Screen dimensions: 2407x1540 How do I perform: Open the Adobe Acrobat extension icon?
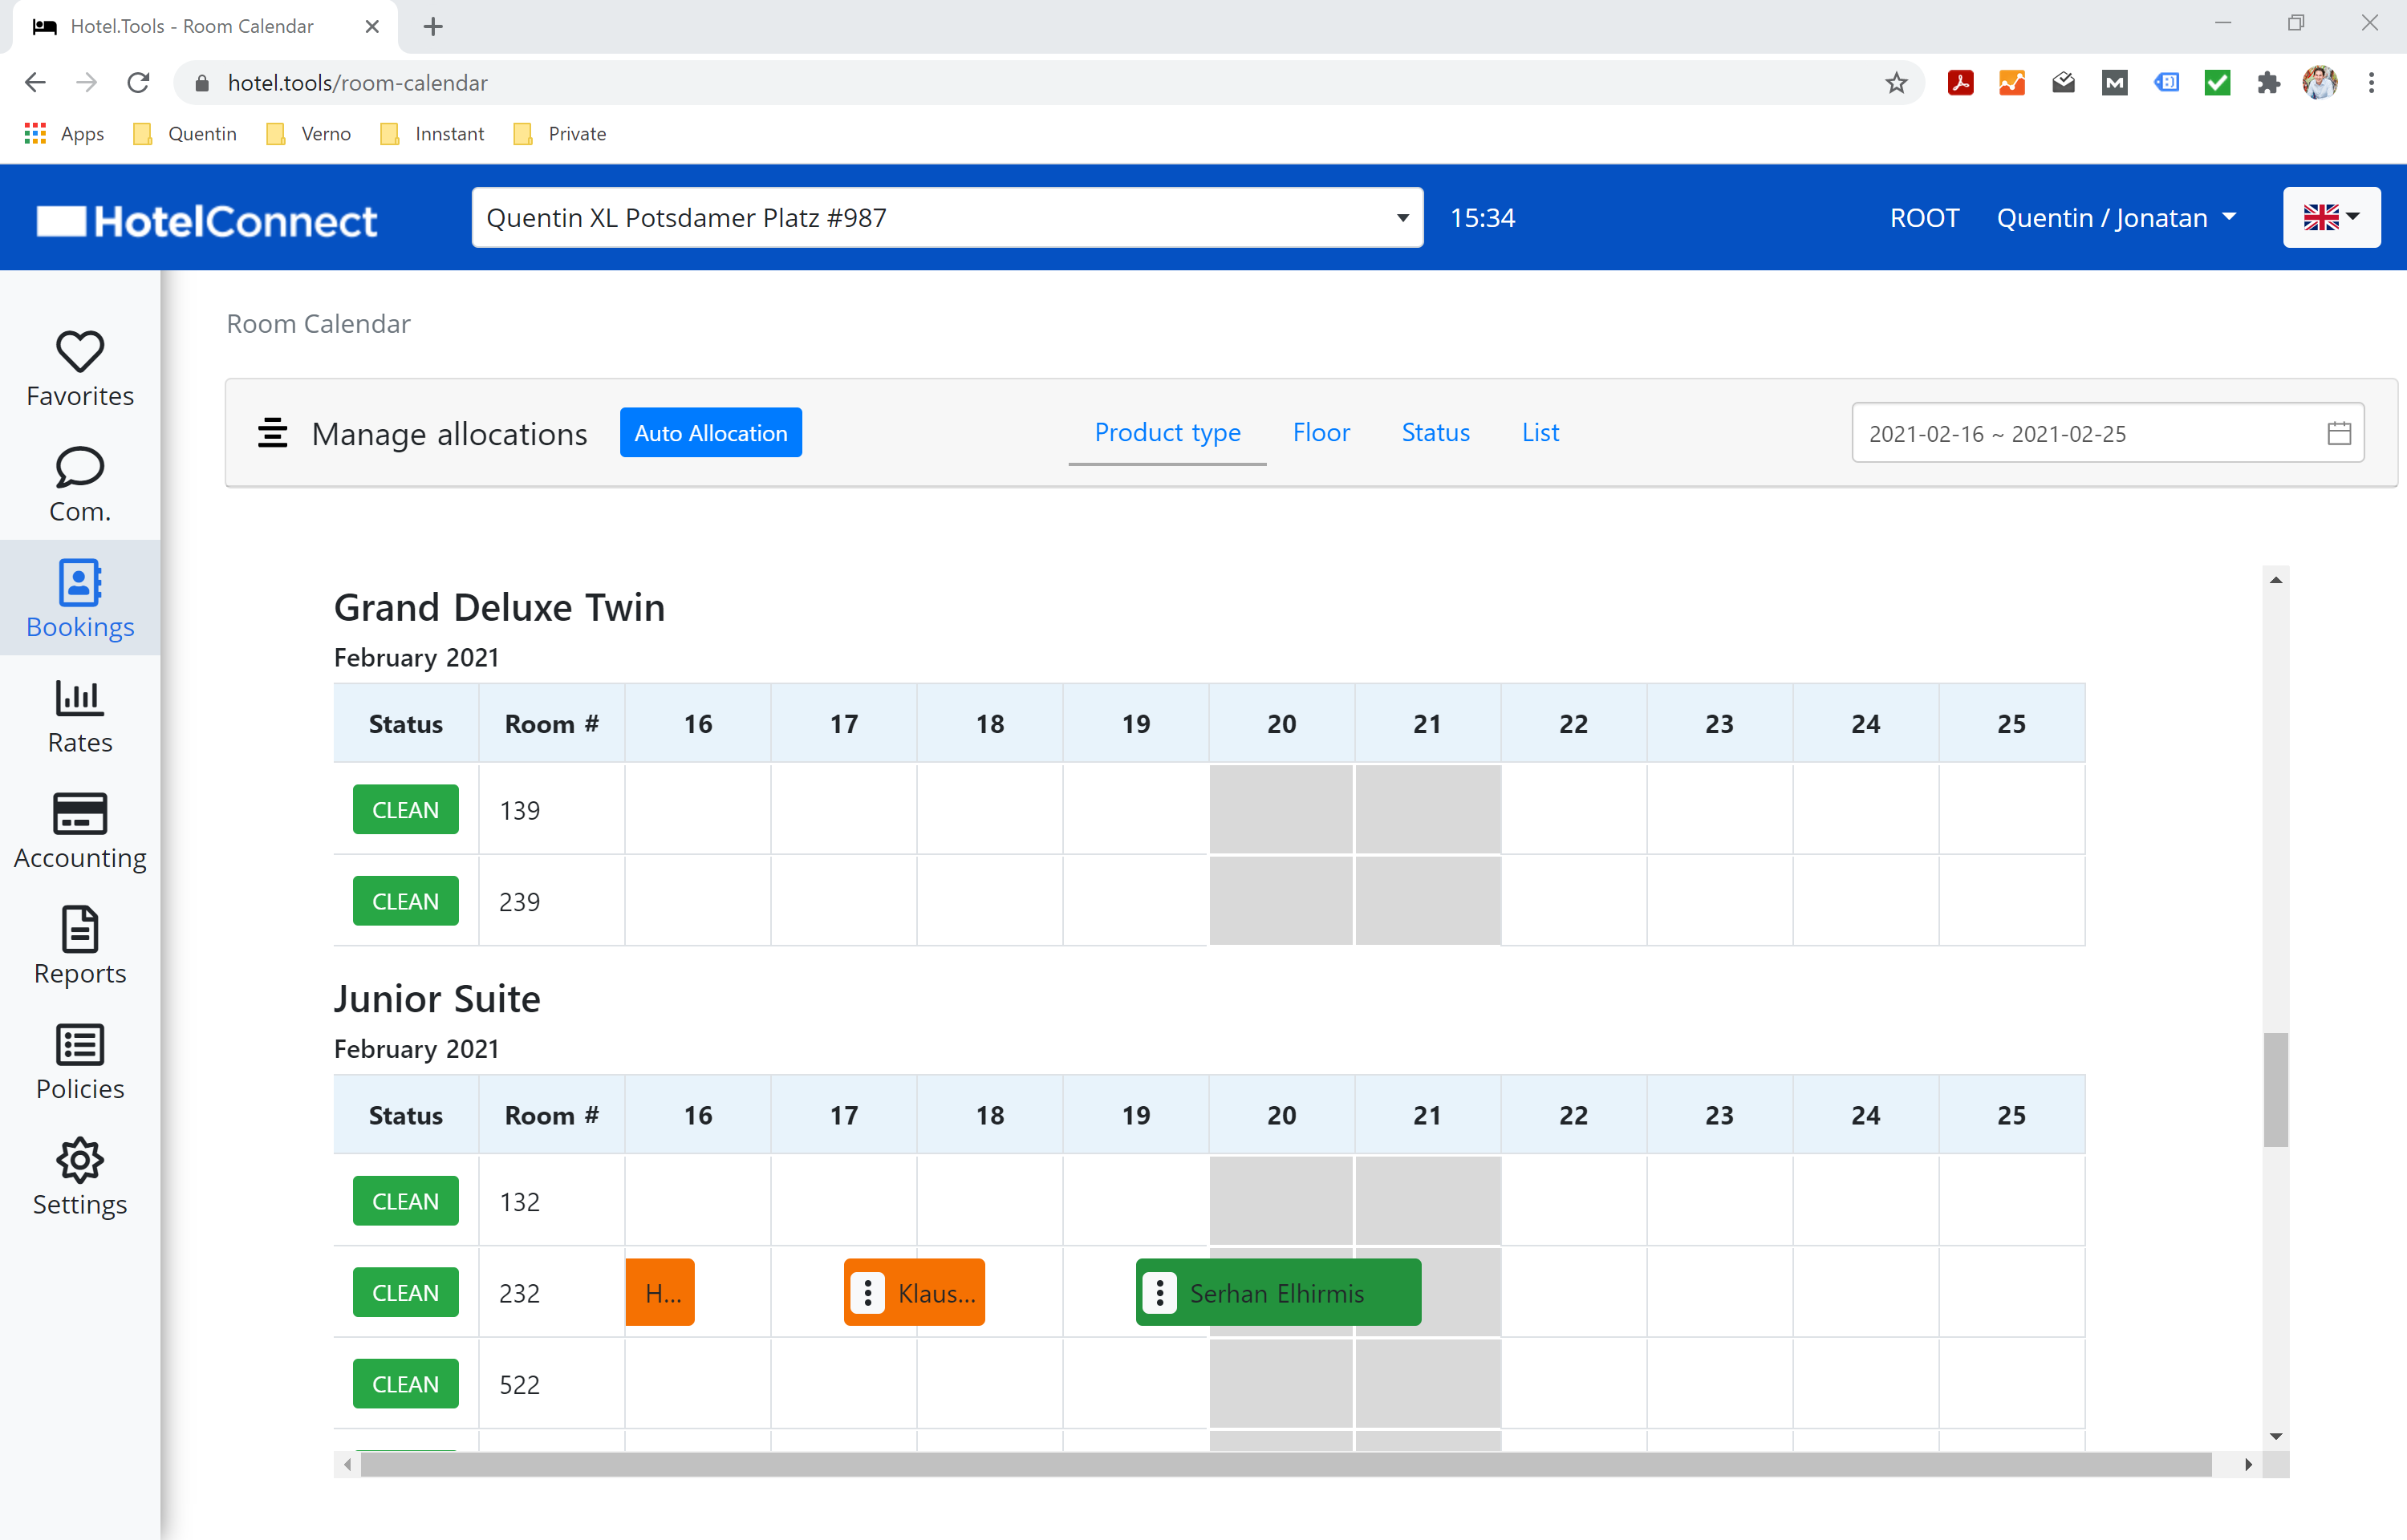1960,83
